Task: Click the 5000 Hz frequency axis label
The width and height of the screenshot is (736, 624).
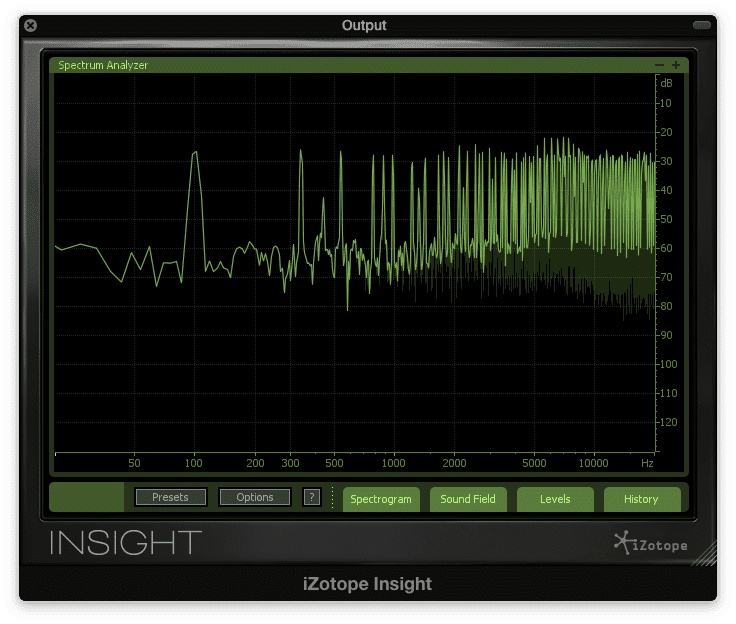Action: click(534, 463)
